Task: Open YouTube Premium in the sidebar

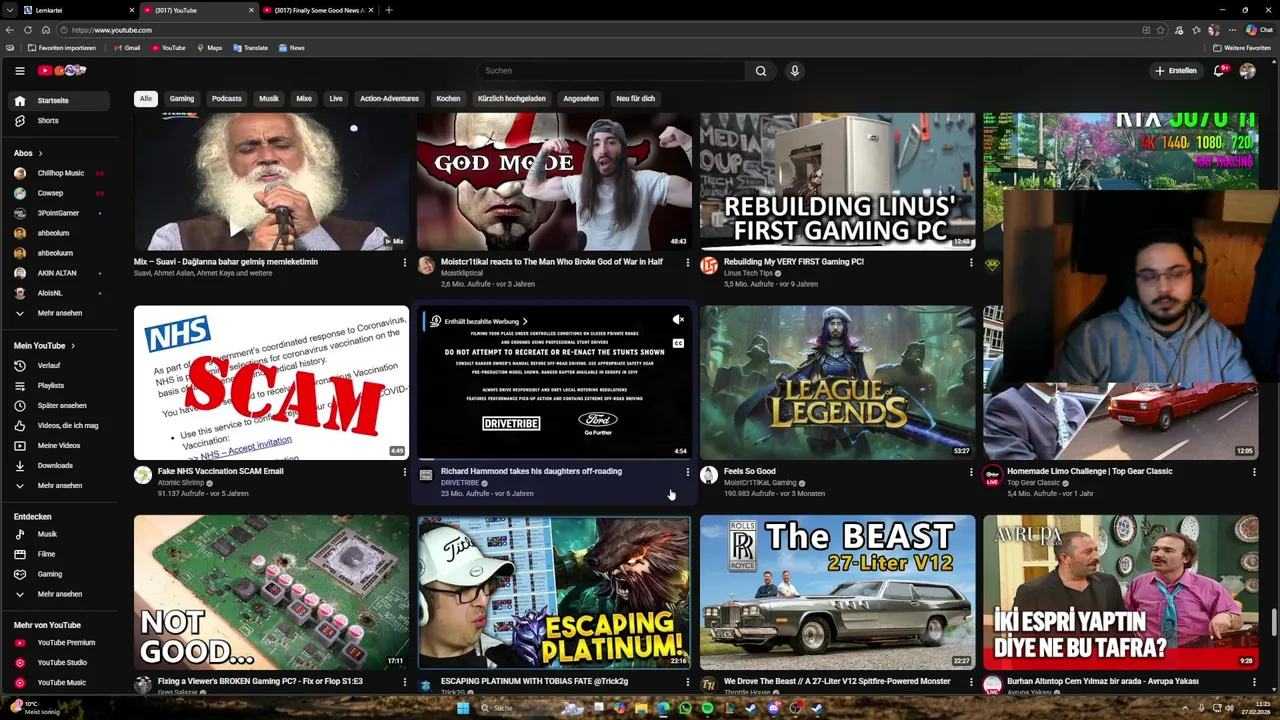Action: coord(60,643)
